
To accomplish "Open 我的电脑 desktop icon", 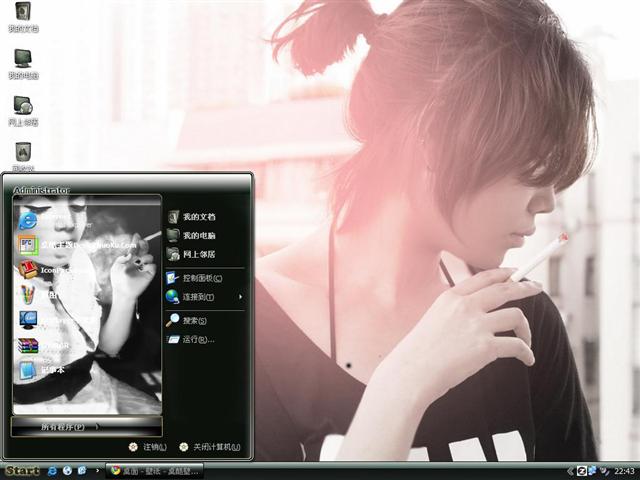I will pyautogui.click(x=23, y=64).
